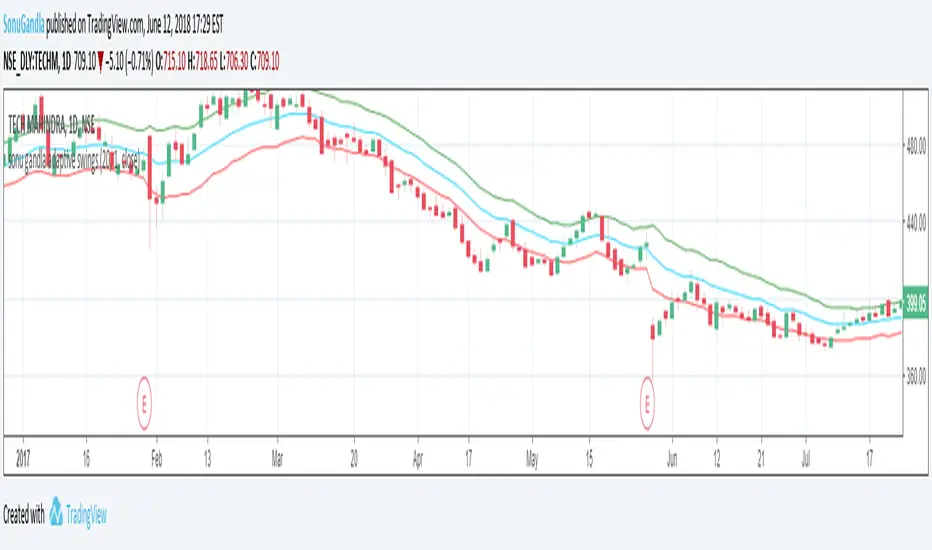Click the Apr date axis label
The image size is (932, 550).
point(418,459)
